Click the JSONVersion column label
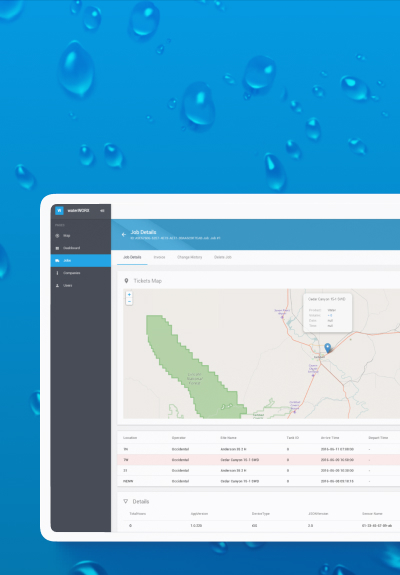The width and height of the screenshot is (400, 575). (x=318, y=514)
